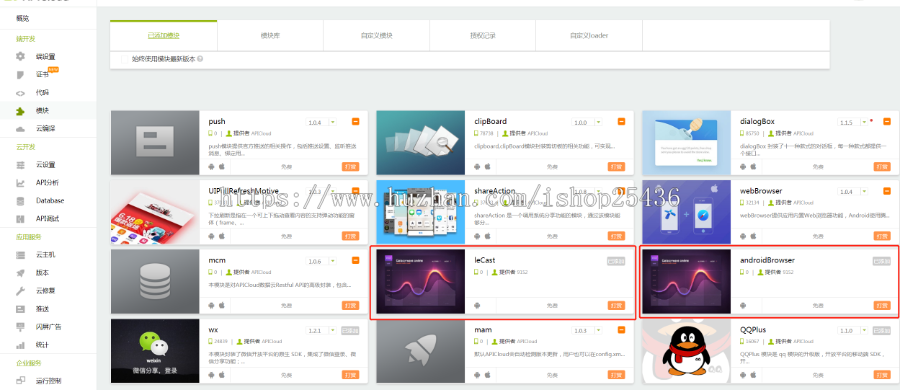Click the webBrowser module title
This screenshot has height=390, width=900.
point(761,191)
